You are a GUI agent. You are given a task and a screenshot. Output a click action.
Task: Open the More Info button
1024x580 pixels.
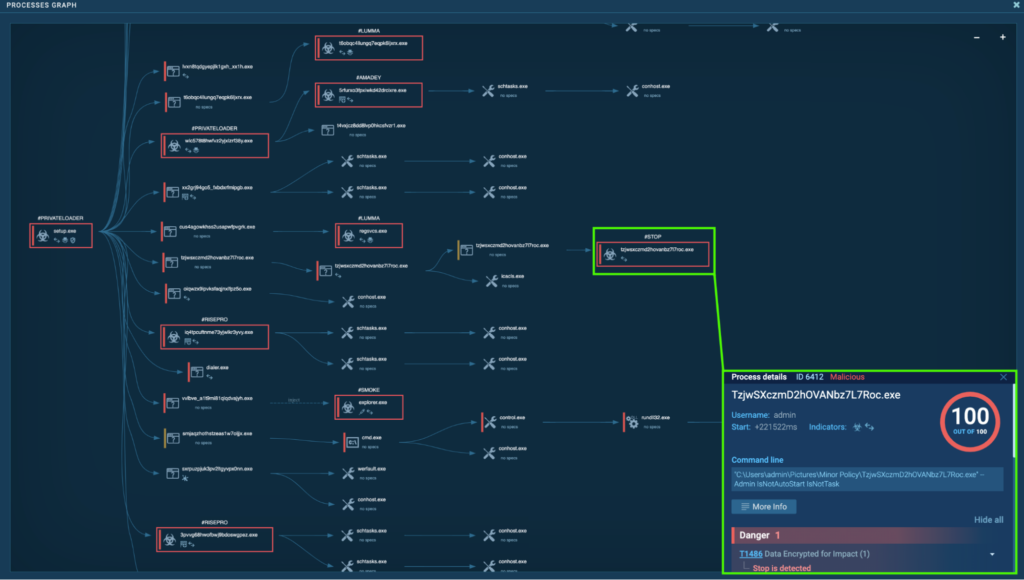pyautogui.click(x=763, y=507)
